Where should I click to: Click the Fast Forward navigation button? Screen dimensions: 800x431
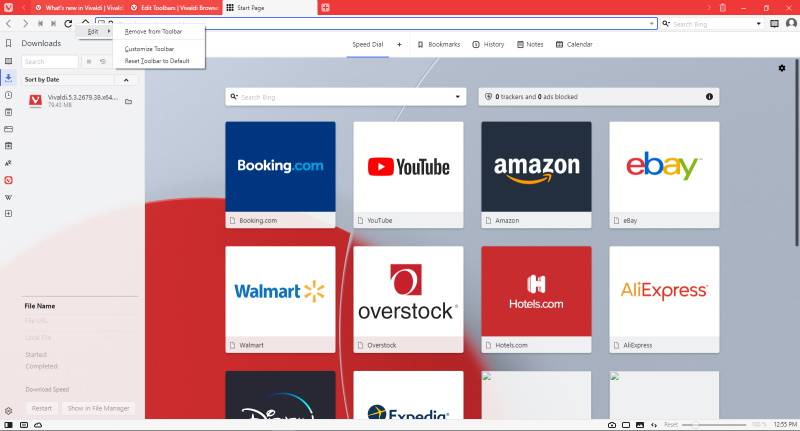54,23
